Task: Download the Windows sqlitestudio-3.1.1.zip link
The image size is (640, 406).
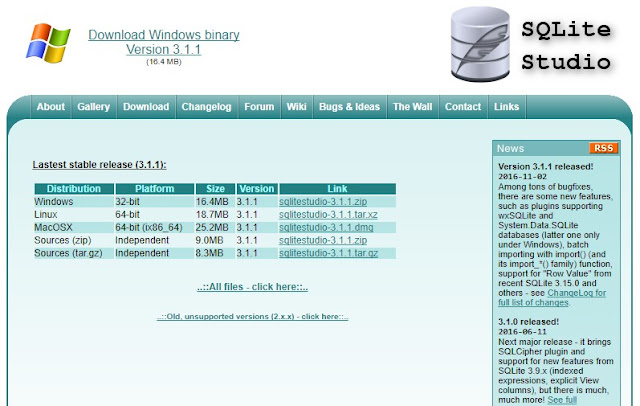Action: (x=323, y=202)
